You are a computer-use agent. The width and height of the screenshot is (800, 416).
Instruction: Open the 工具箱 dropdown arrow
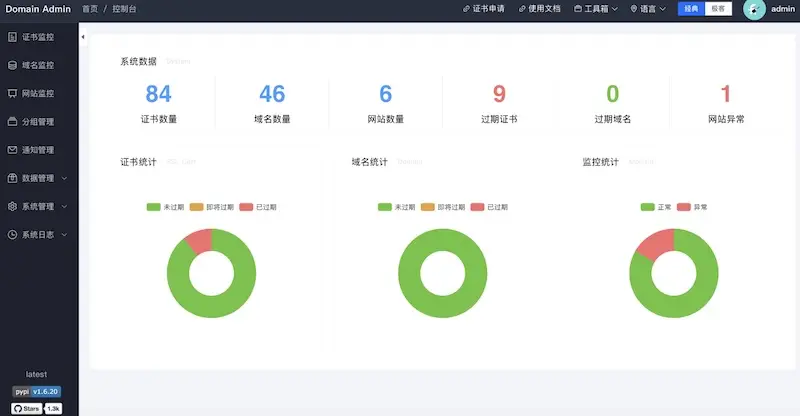tap(615, 9)
